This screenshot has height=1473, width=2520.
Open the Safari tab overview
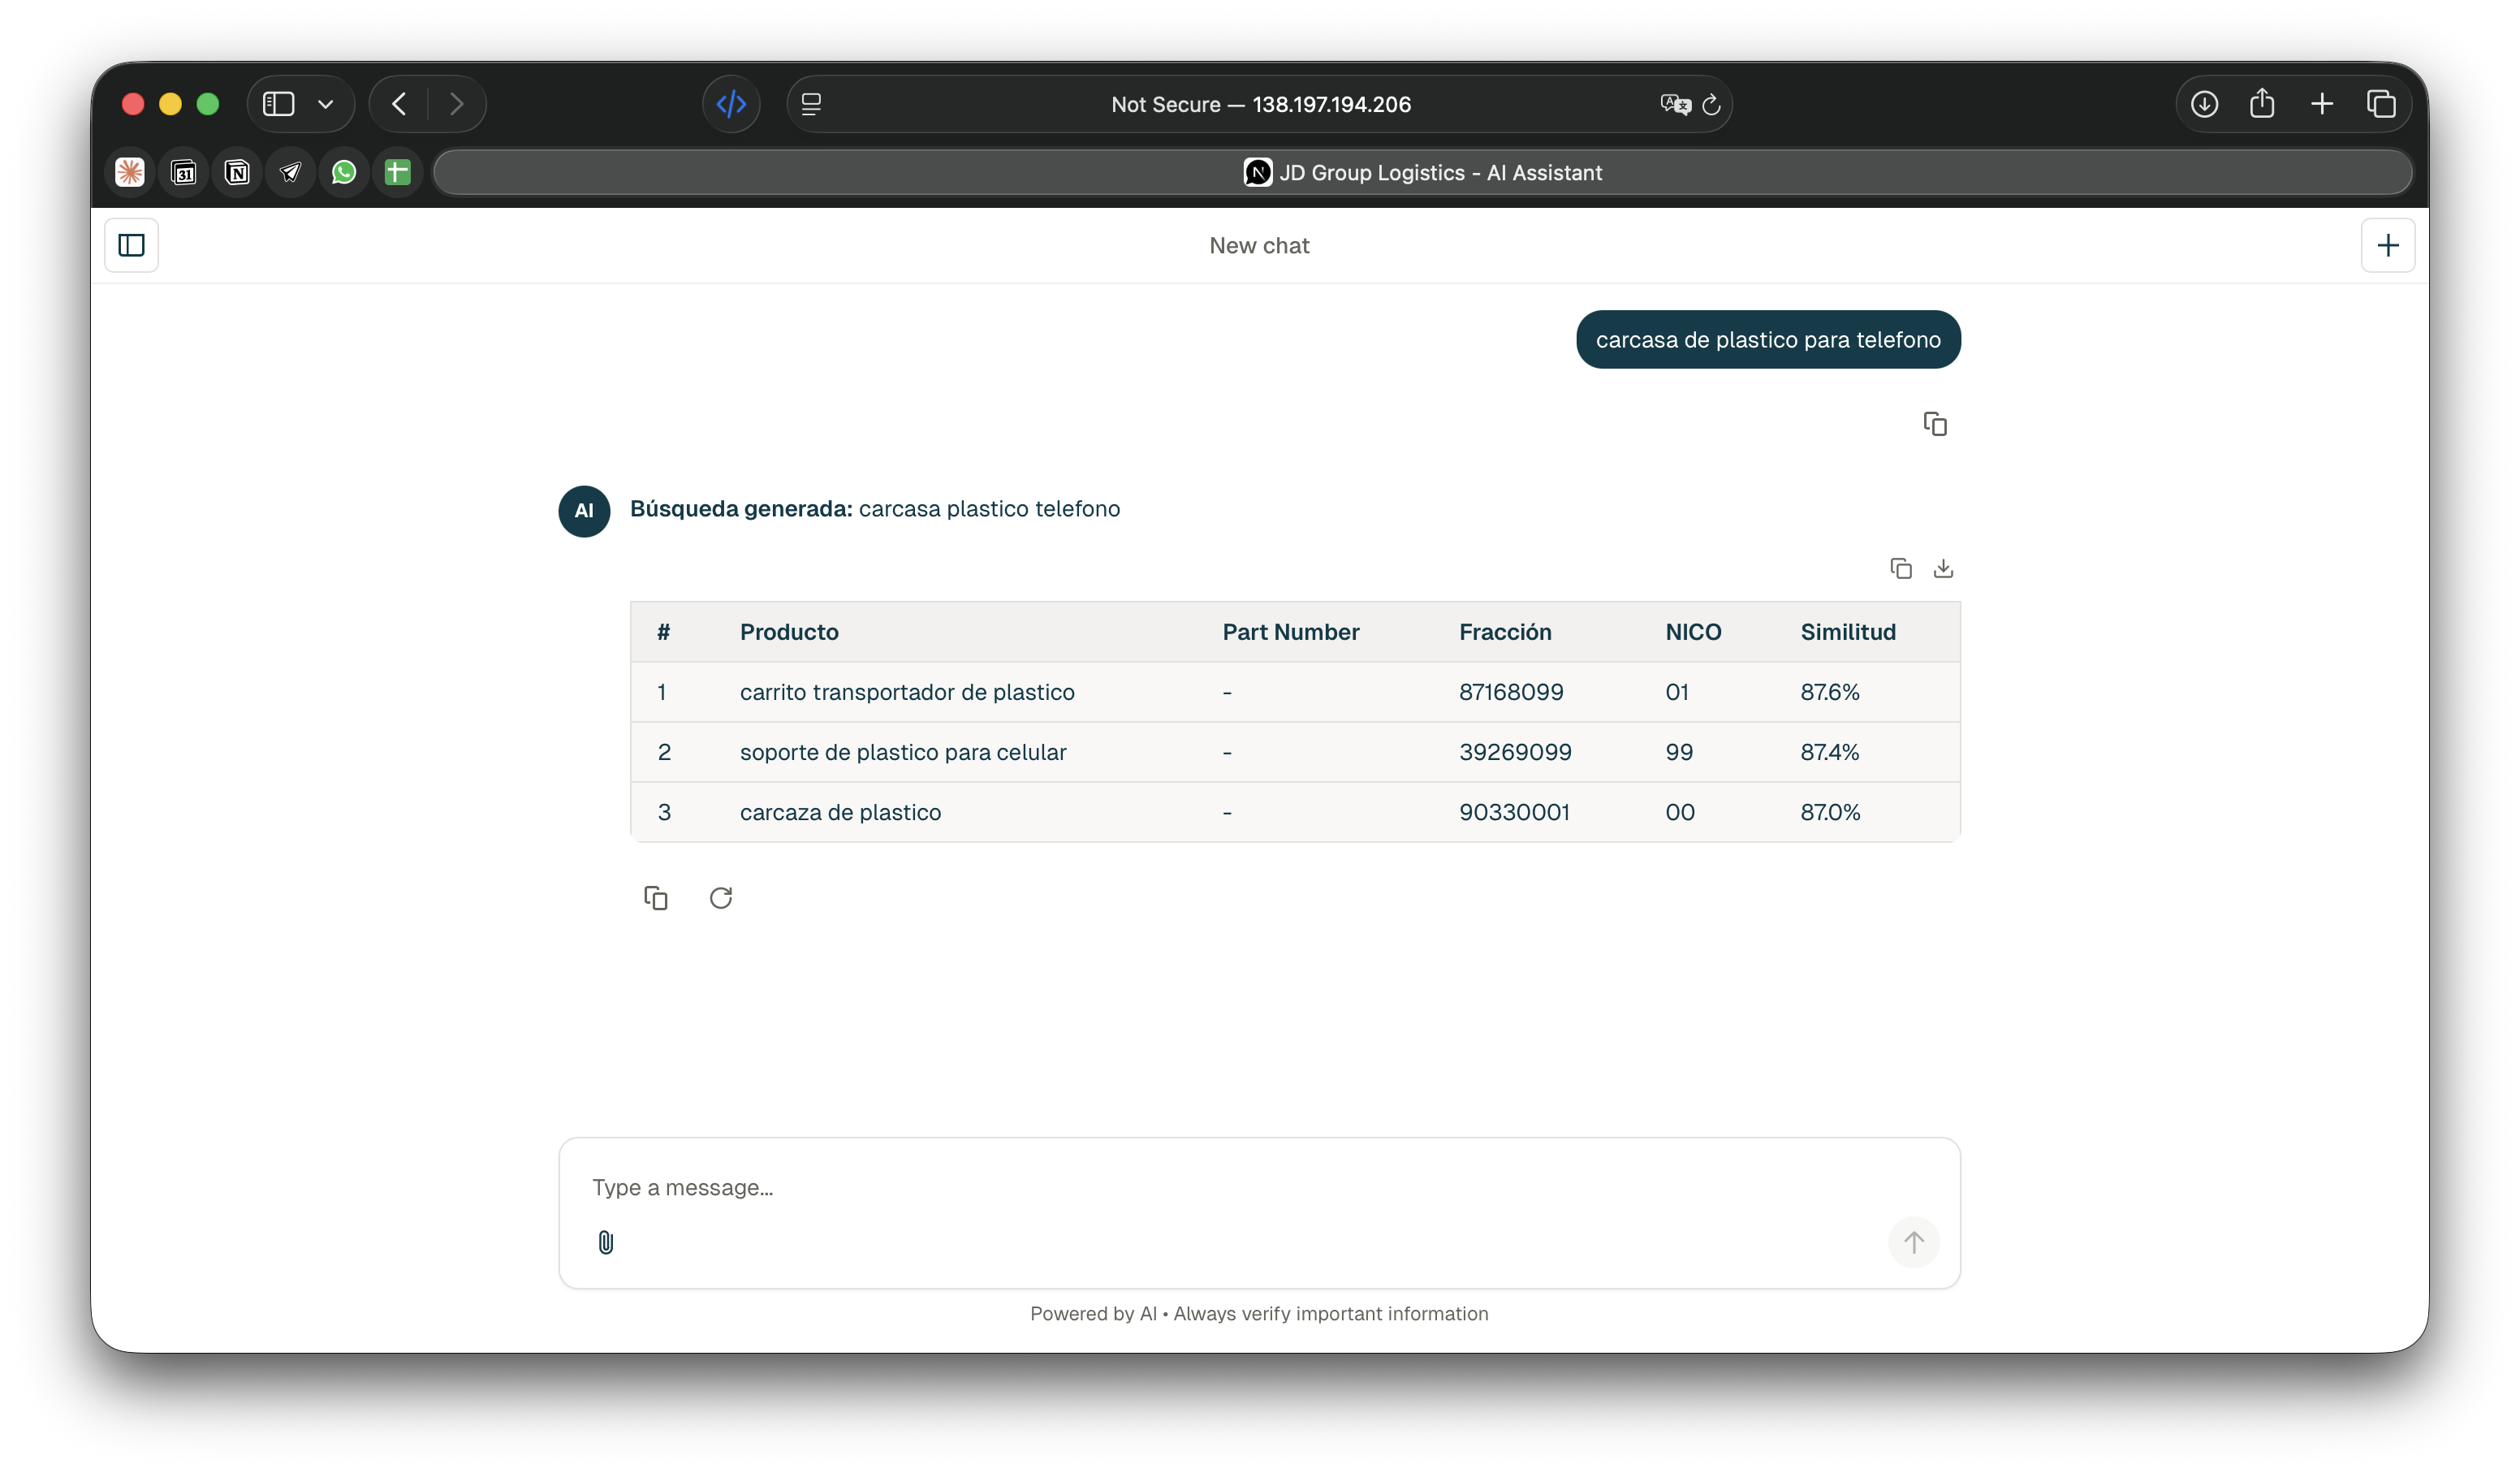pos(2381,104)
